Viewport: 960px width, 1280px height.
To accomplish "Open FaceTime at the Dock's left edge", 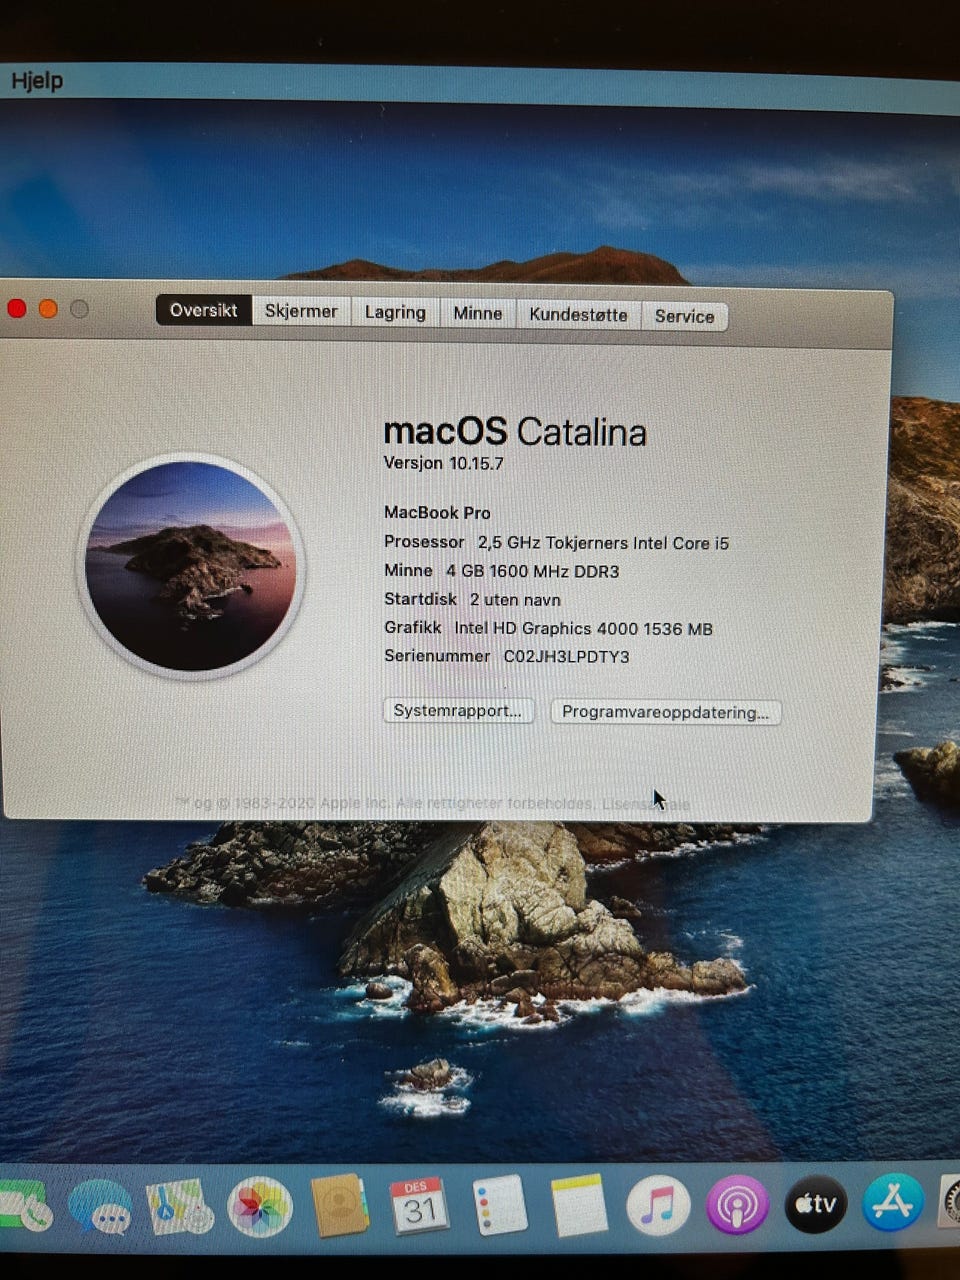I will [x=25, y=1206].
